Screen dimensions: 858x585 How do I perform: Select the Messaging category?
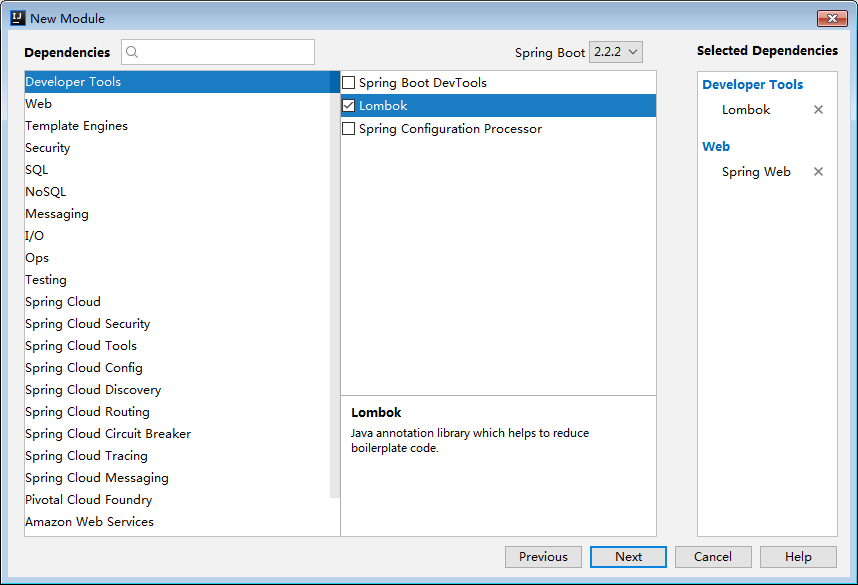(177, 213)
